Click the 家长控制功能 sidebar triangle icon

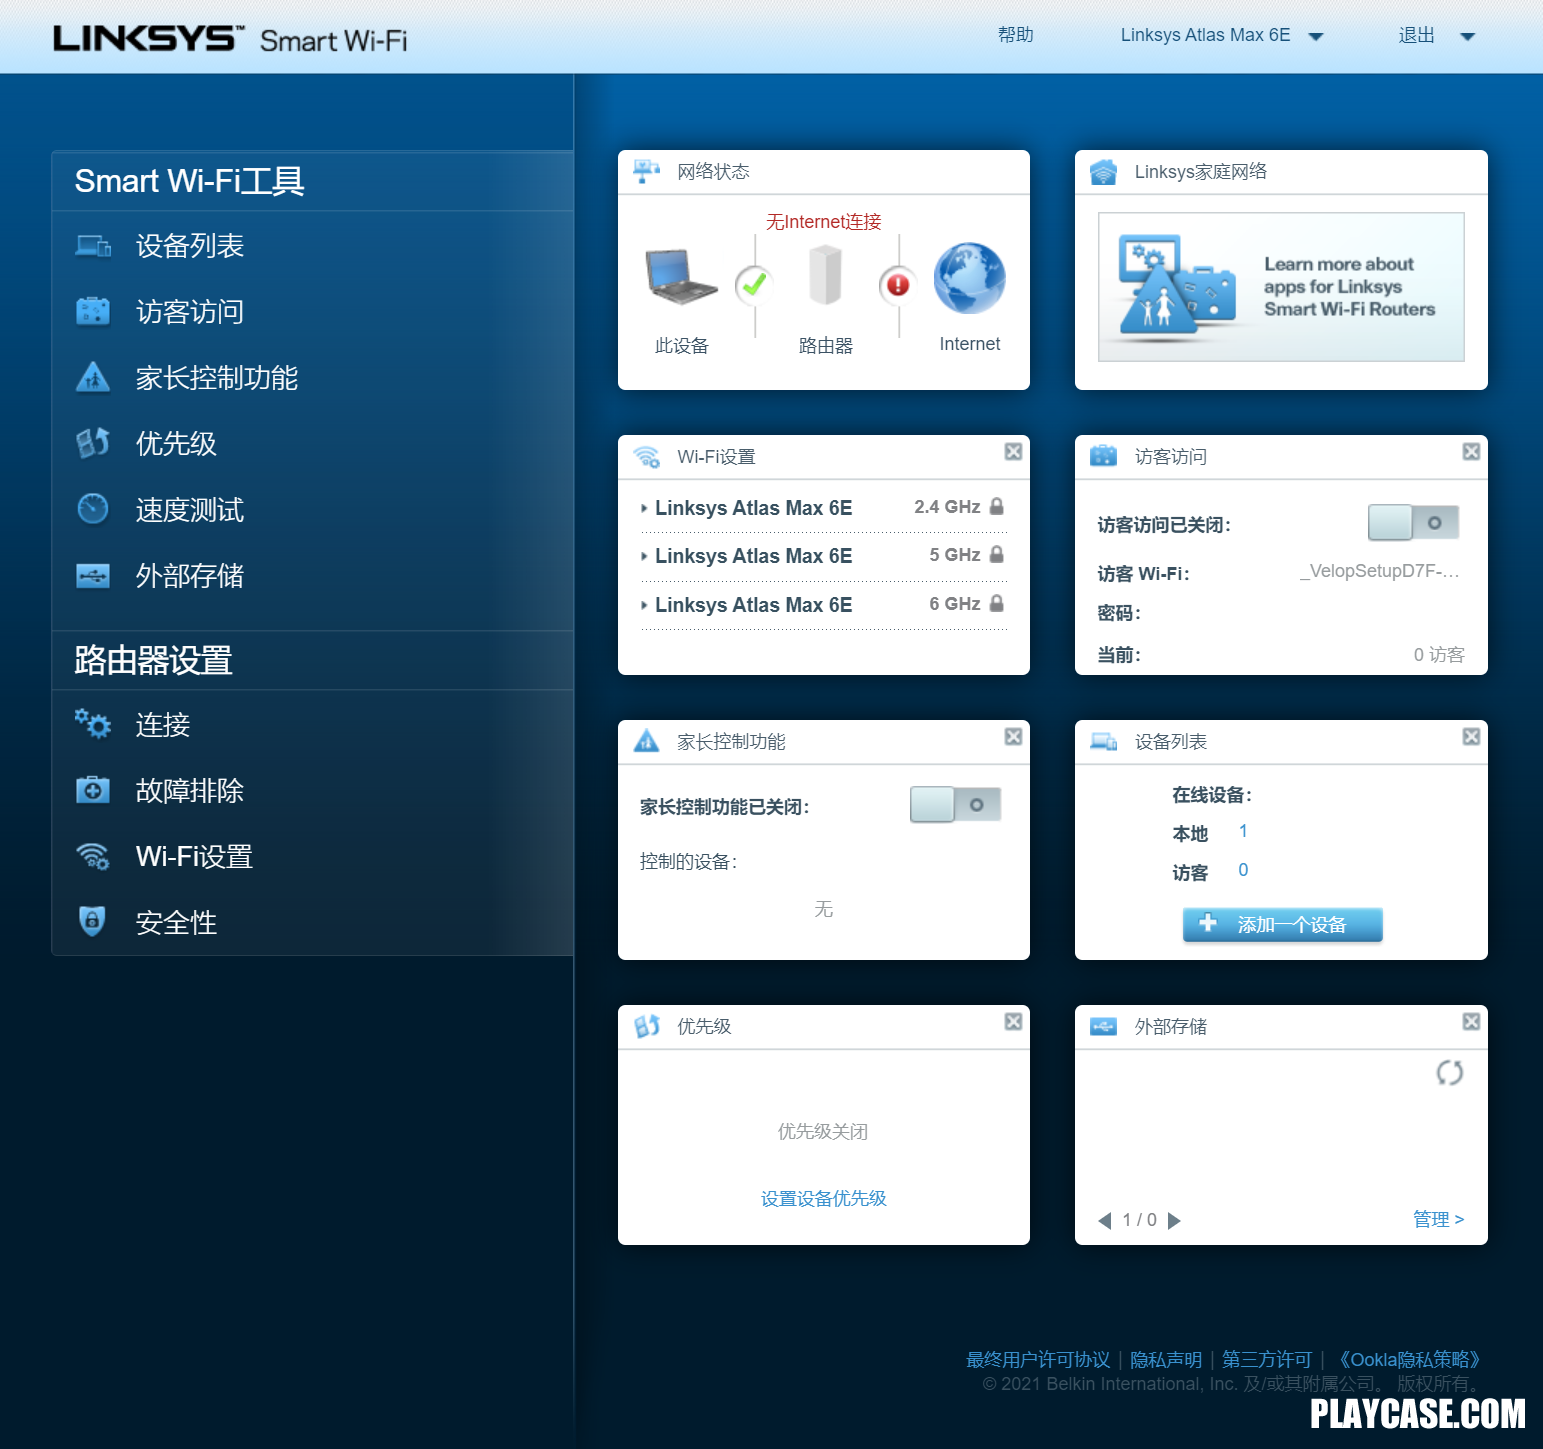click(93, 377)
